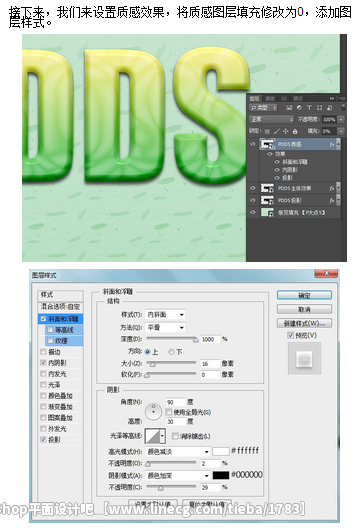The image size is (361, 528).
Task: Click the smart object filter icon
Action: click(329, 108)
